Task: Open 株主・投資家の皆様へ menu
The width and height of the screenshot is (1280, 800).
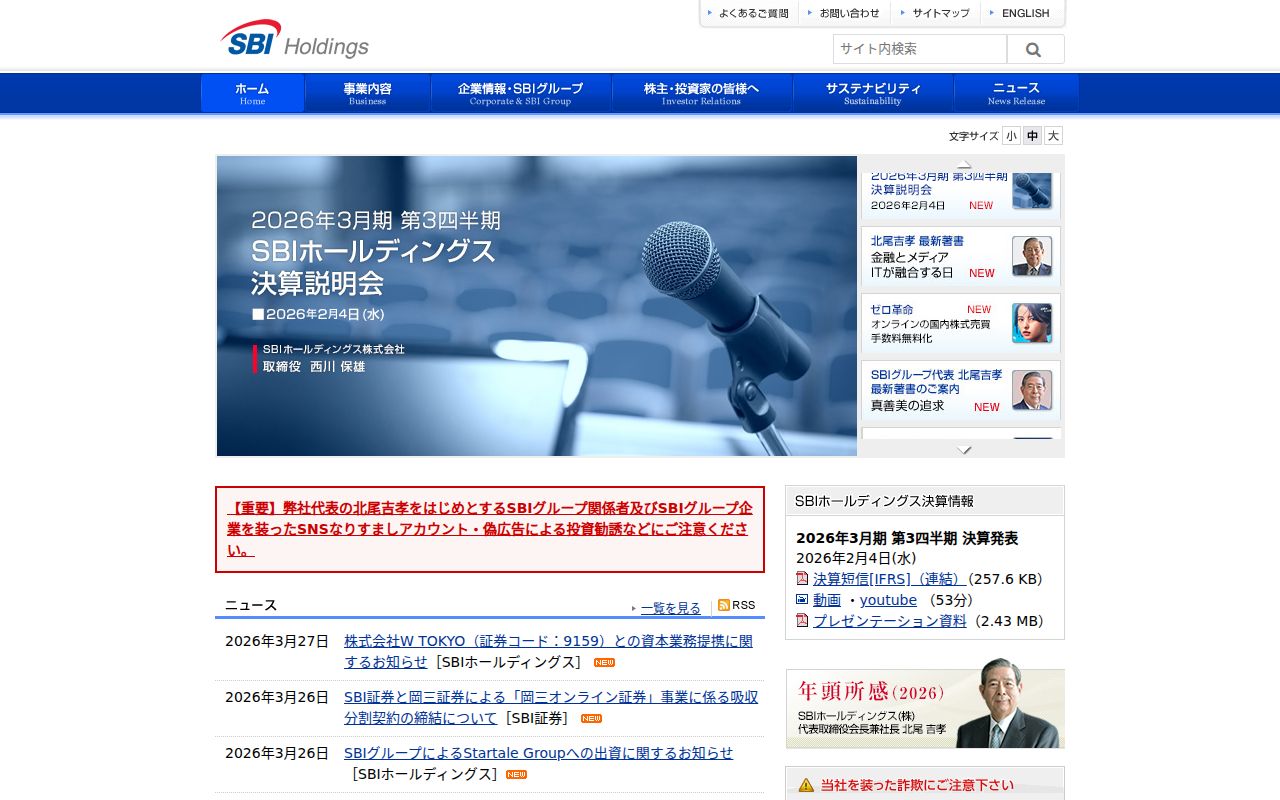Action: coord(701,93)
